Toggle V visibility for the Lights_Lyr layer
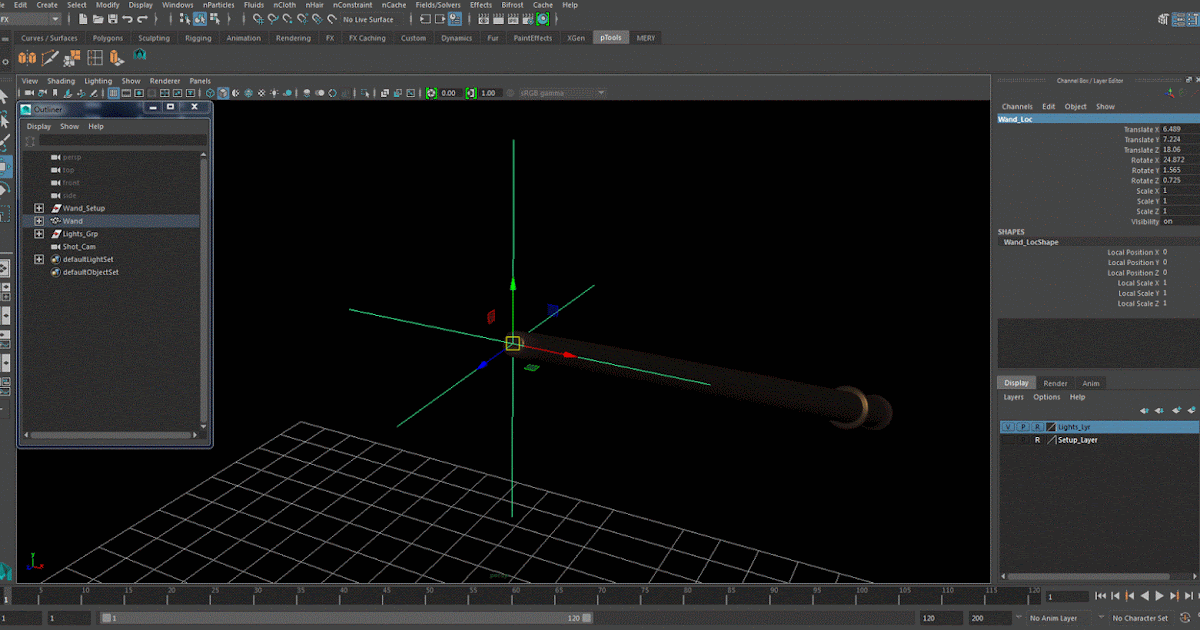The image size is (1200, 630). (x=1008, y=426)
